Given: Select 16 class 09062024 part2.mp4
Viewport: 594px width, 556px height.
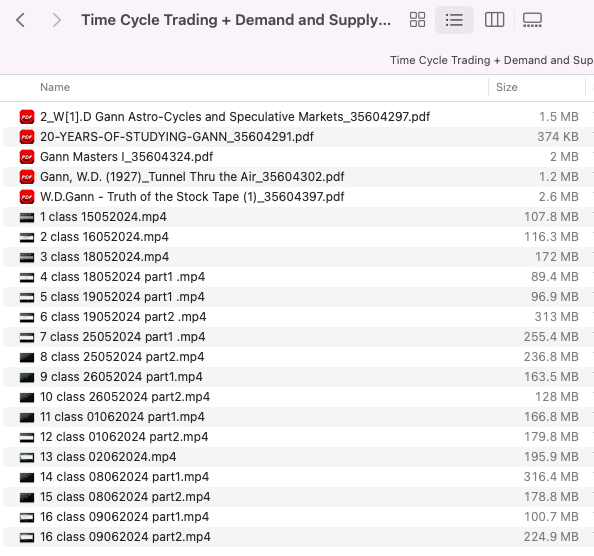Looking at the screenshot, I should [x=298, y=537].
